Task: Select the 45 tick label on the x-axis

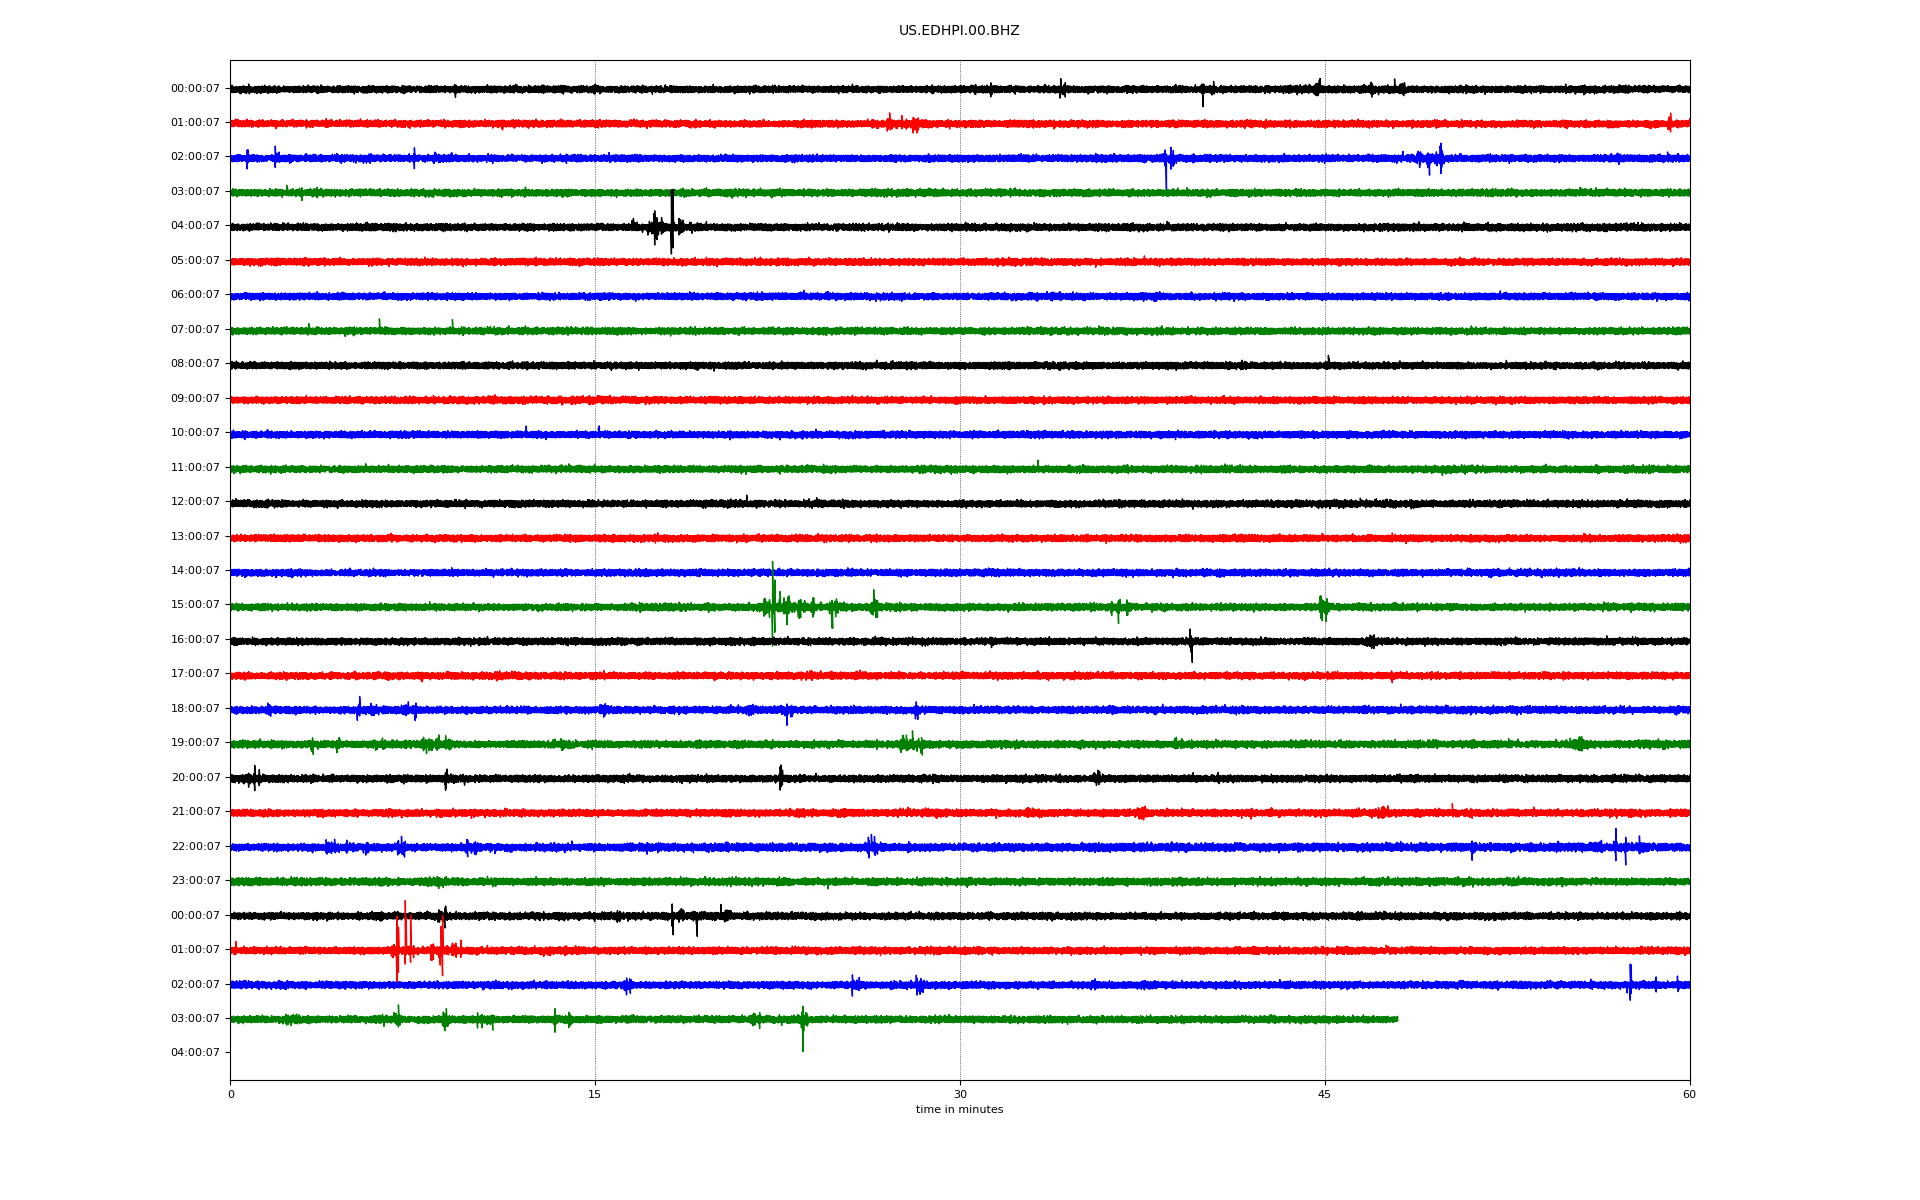Action: tap(1325, 1094)
